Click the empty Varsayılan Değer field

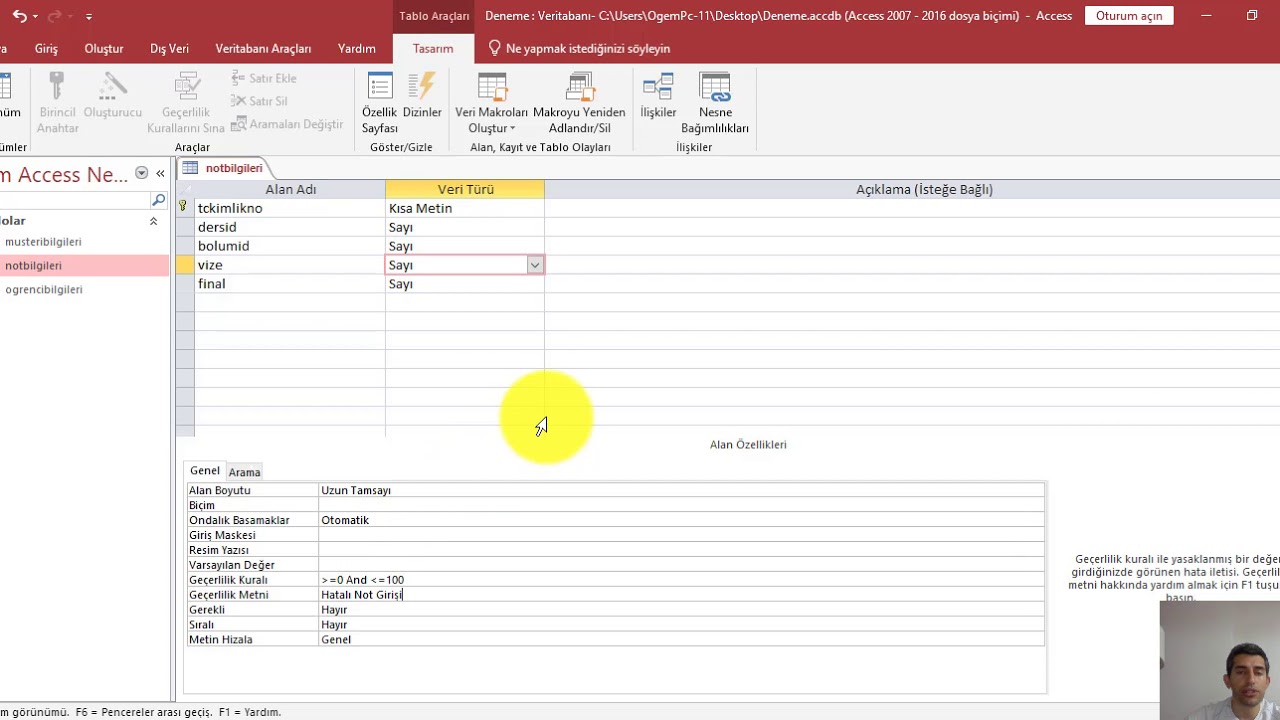[x=681, y=565]
